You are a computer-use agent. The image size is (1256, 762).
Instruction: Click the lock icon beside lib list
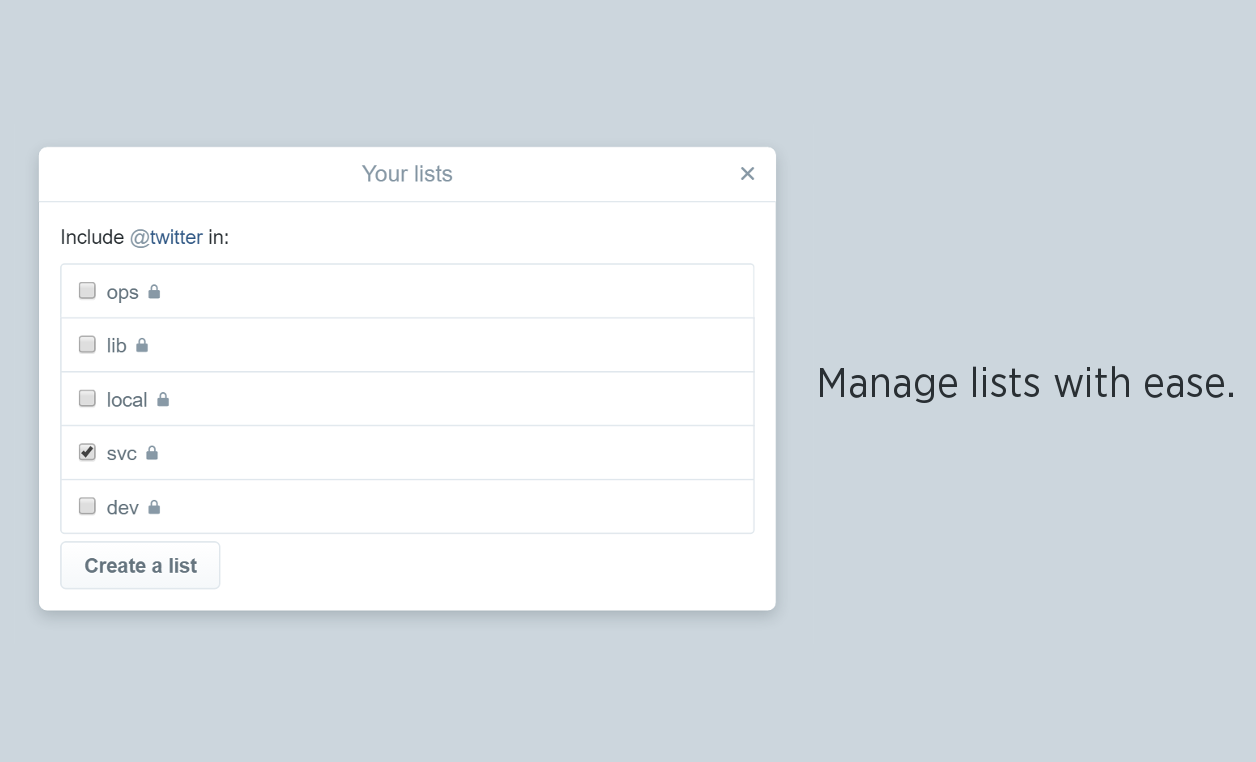click(x=141, y=345)
